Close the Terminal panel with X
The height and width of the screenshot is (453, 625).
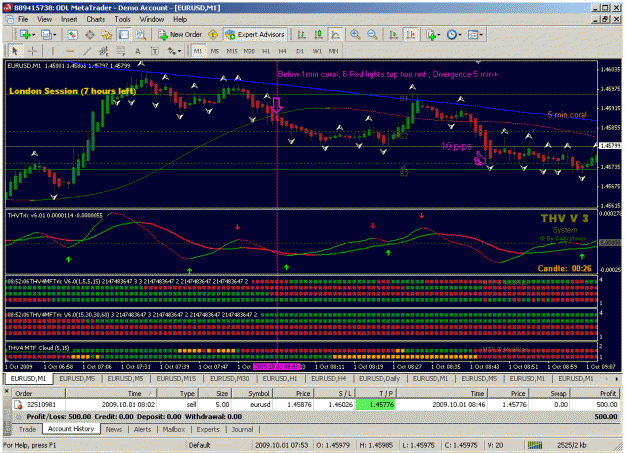[6, 392]
